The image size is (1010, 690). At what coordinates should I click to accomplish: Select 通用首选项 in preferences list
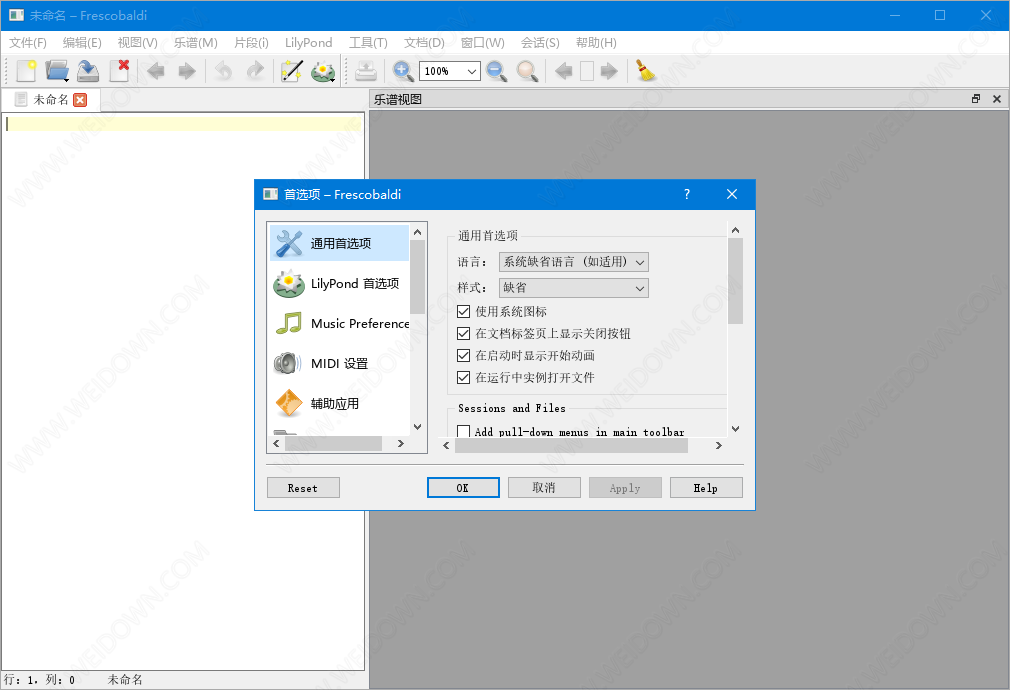[339, 243]
